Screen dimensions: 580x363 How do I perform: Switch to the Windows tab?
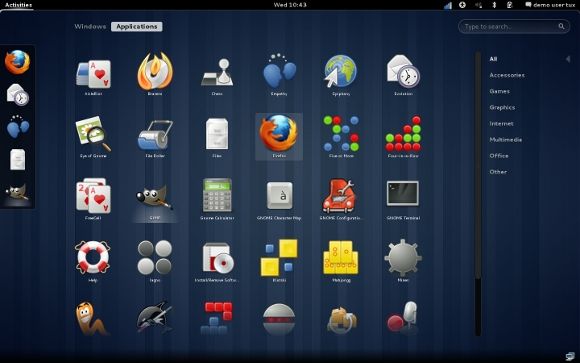[x=90, y=27]
